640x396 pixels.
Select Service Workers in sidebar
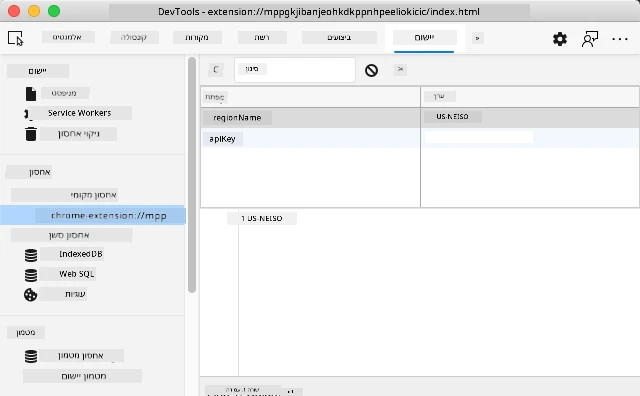click(x=80, y=113)
